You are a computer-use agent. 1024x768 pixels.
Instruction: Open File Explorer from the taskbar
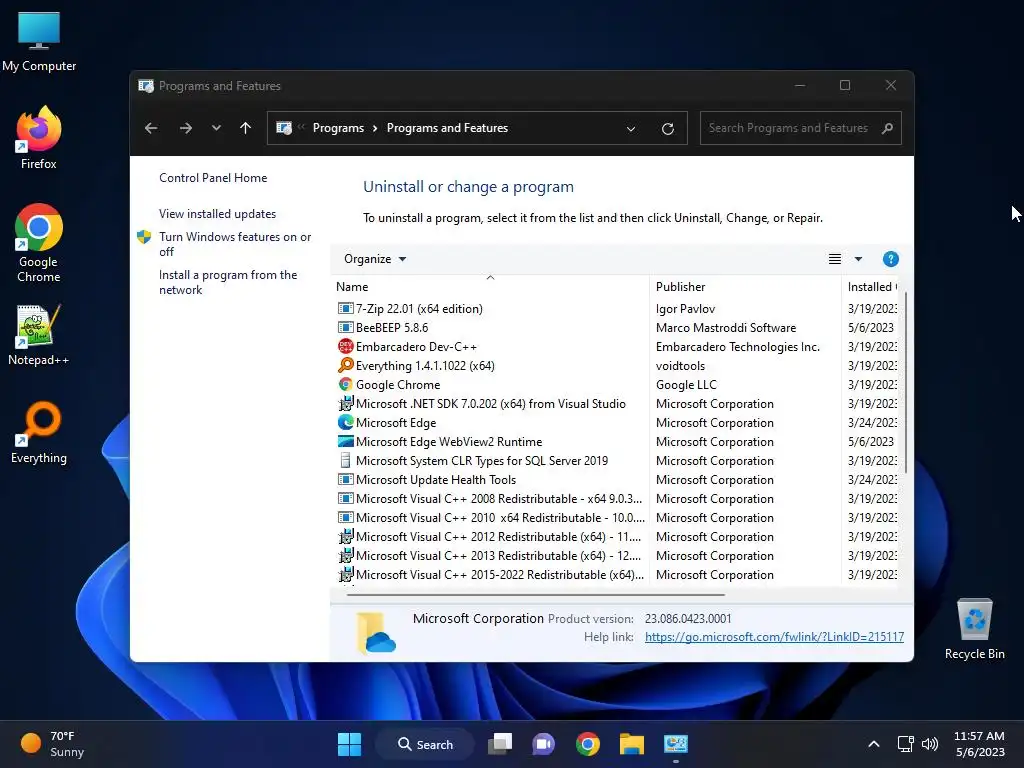pyautogui.click(x=632, y=744)
